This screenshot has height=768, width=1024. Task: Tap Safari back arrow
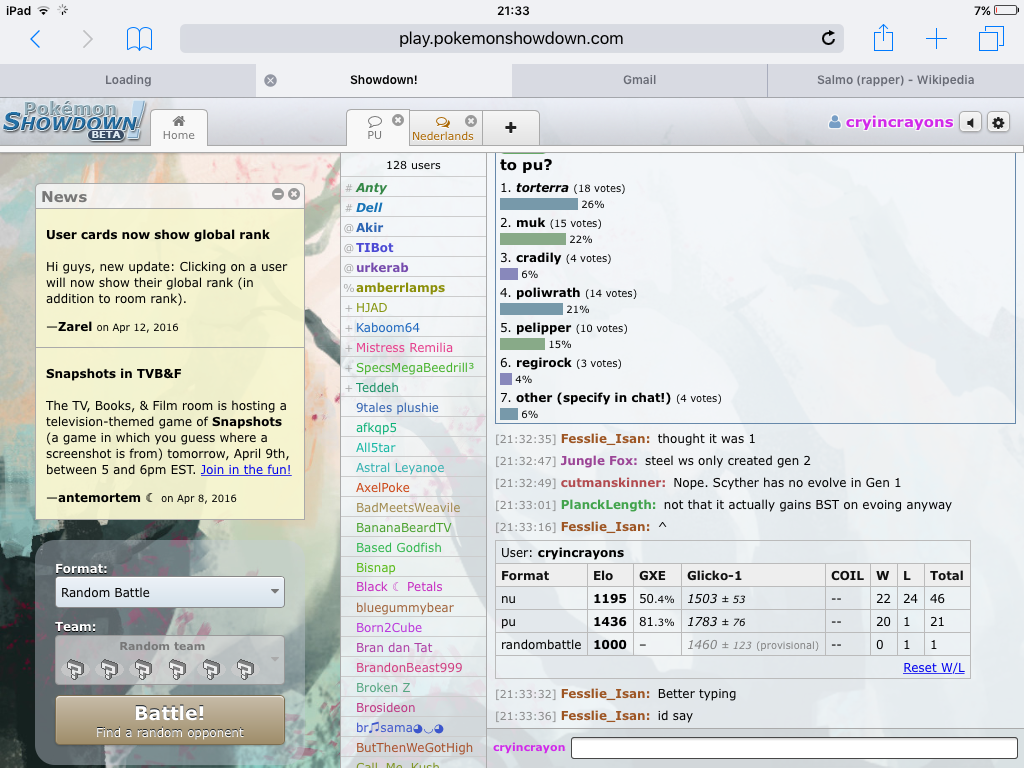point(35,39)
